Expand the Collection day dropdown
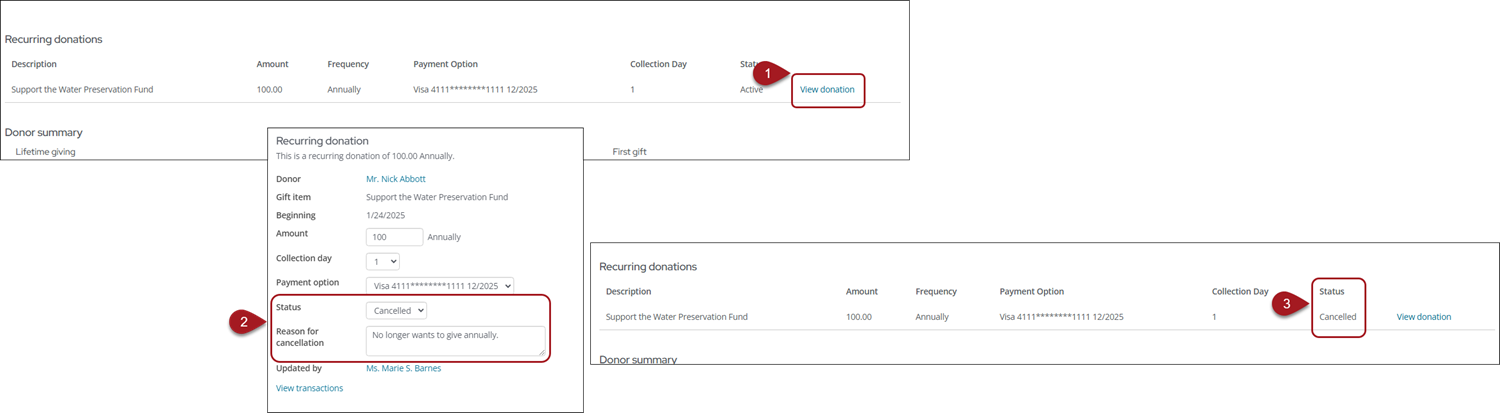The height and width of the screenshot is (413, 1500). click(382, 261)
